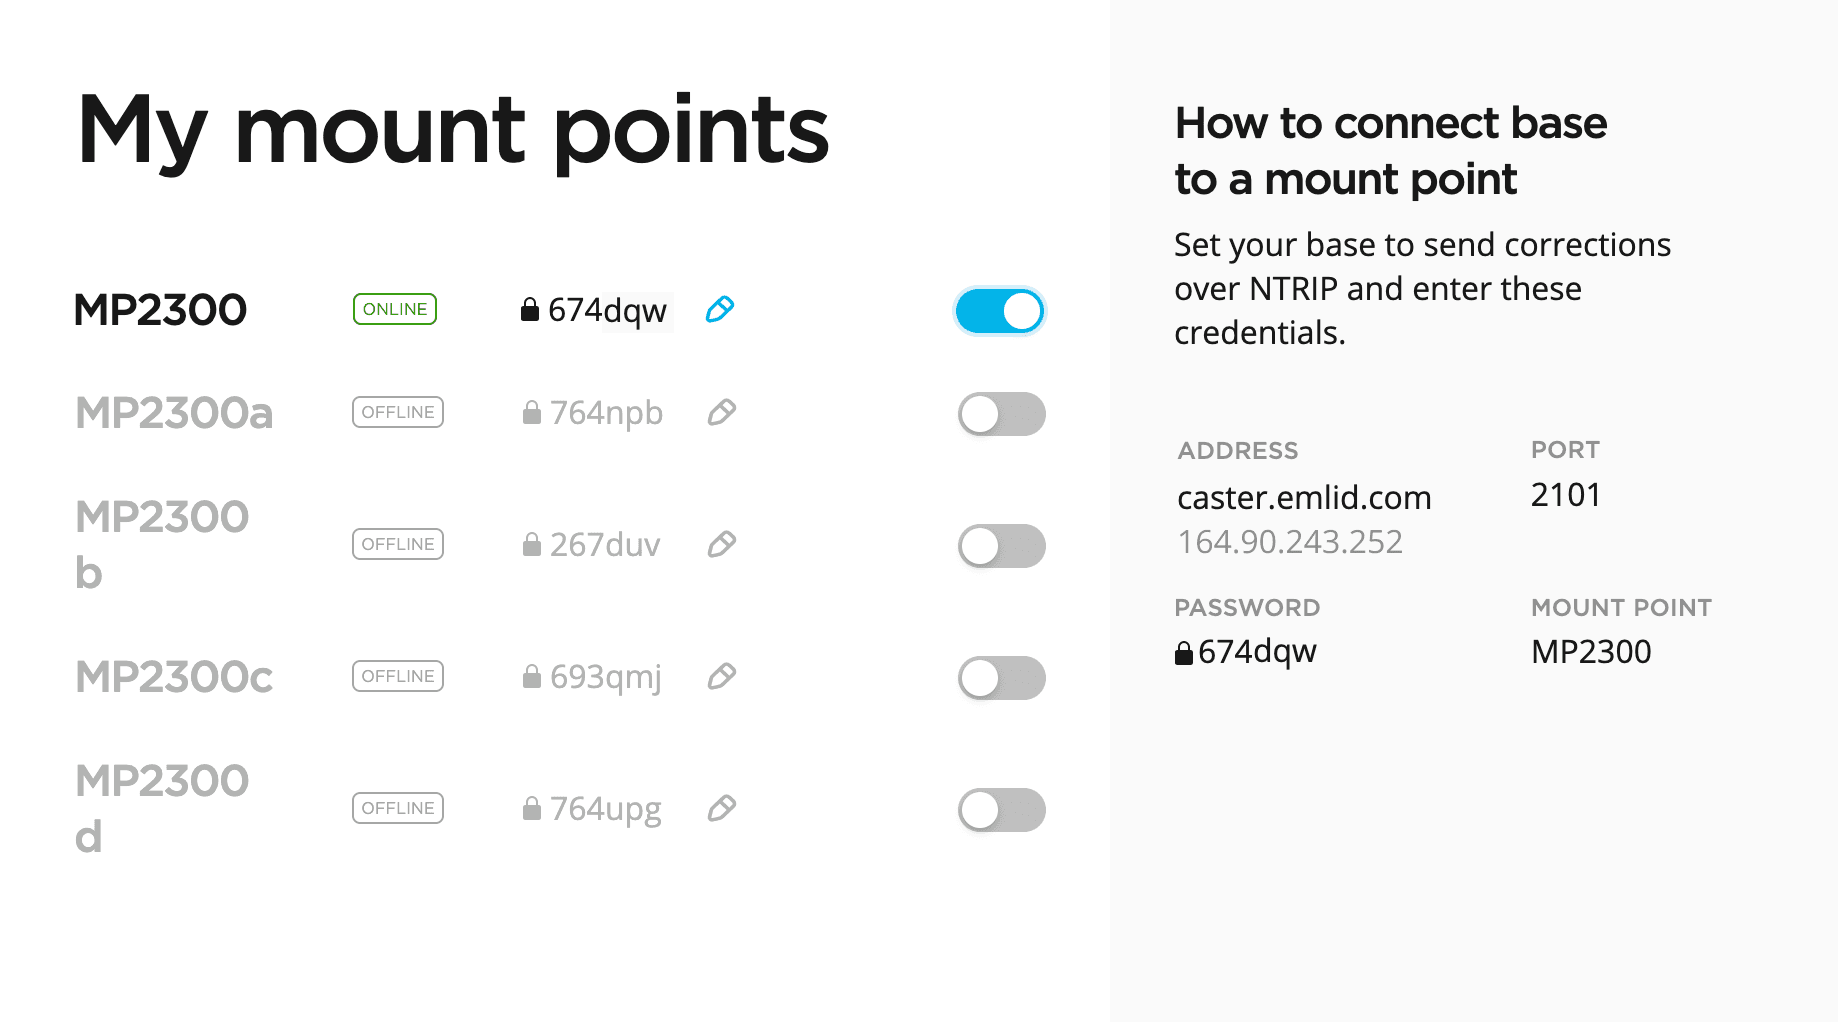Edit the MP2300a mount point password
This screenshot has height=1022, width=1838.
click(722, 412)
